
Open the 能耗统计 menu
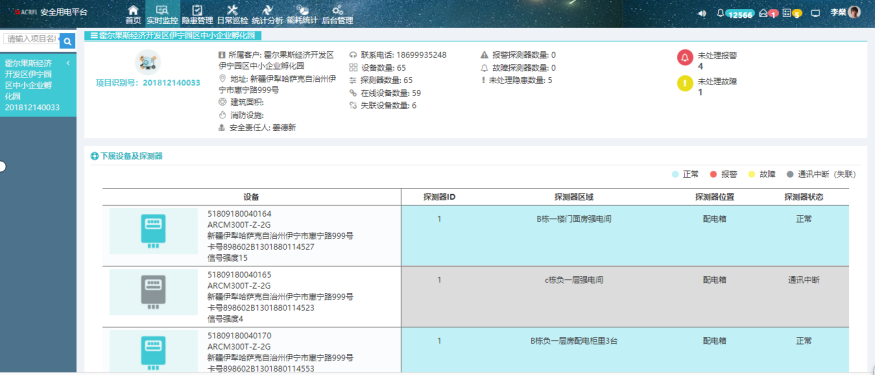(302, 15)
